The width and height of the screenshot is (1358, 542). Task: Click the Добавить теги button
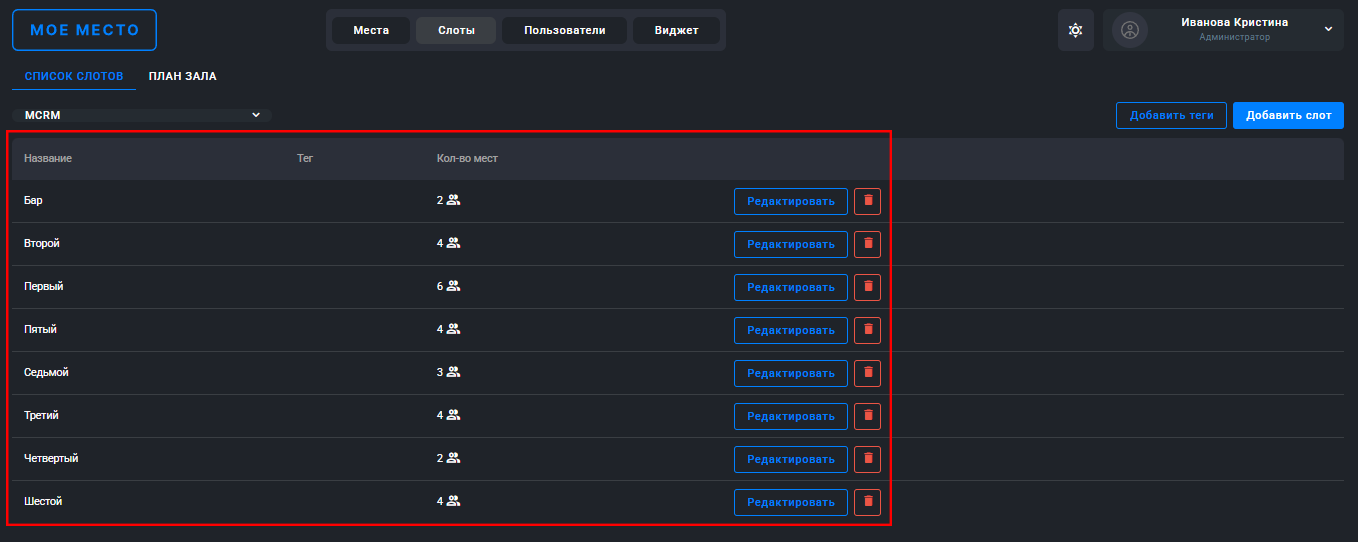point(1171,115)
